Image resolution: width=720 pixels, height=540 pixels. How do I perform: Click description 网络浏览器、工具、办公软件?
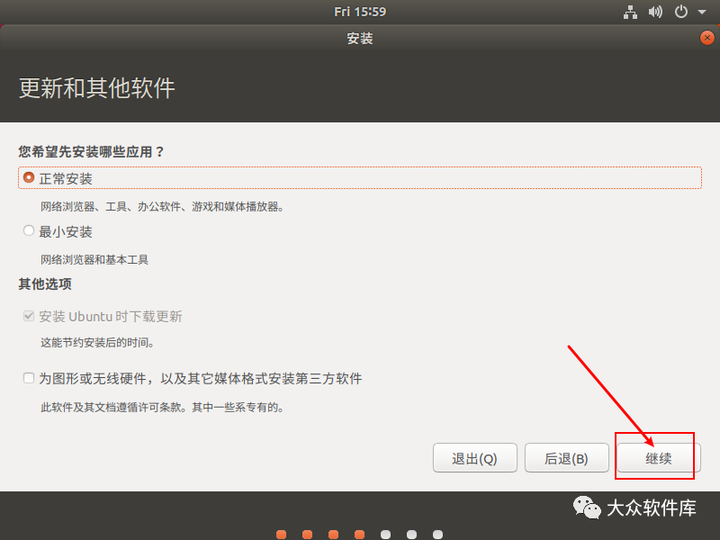[x=110, y=207]
